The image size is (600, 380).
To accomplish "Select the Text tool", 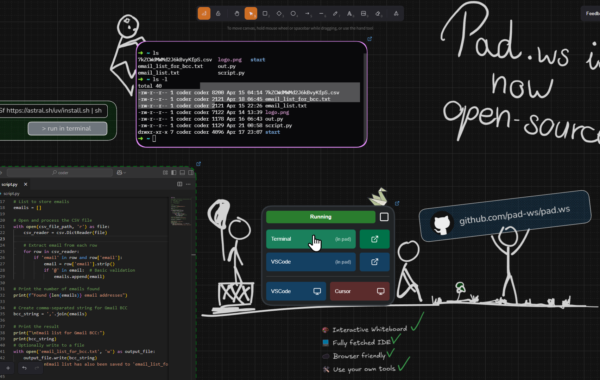I will coord(349,14).
